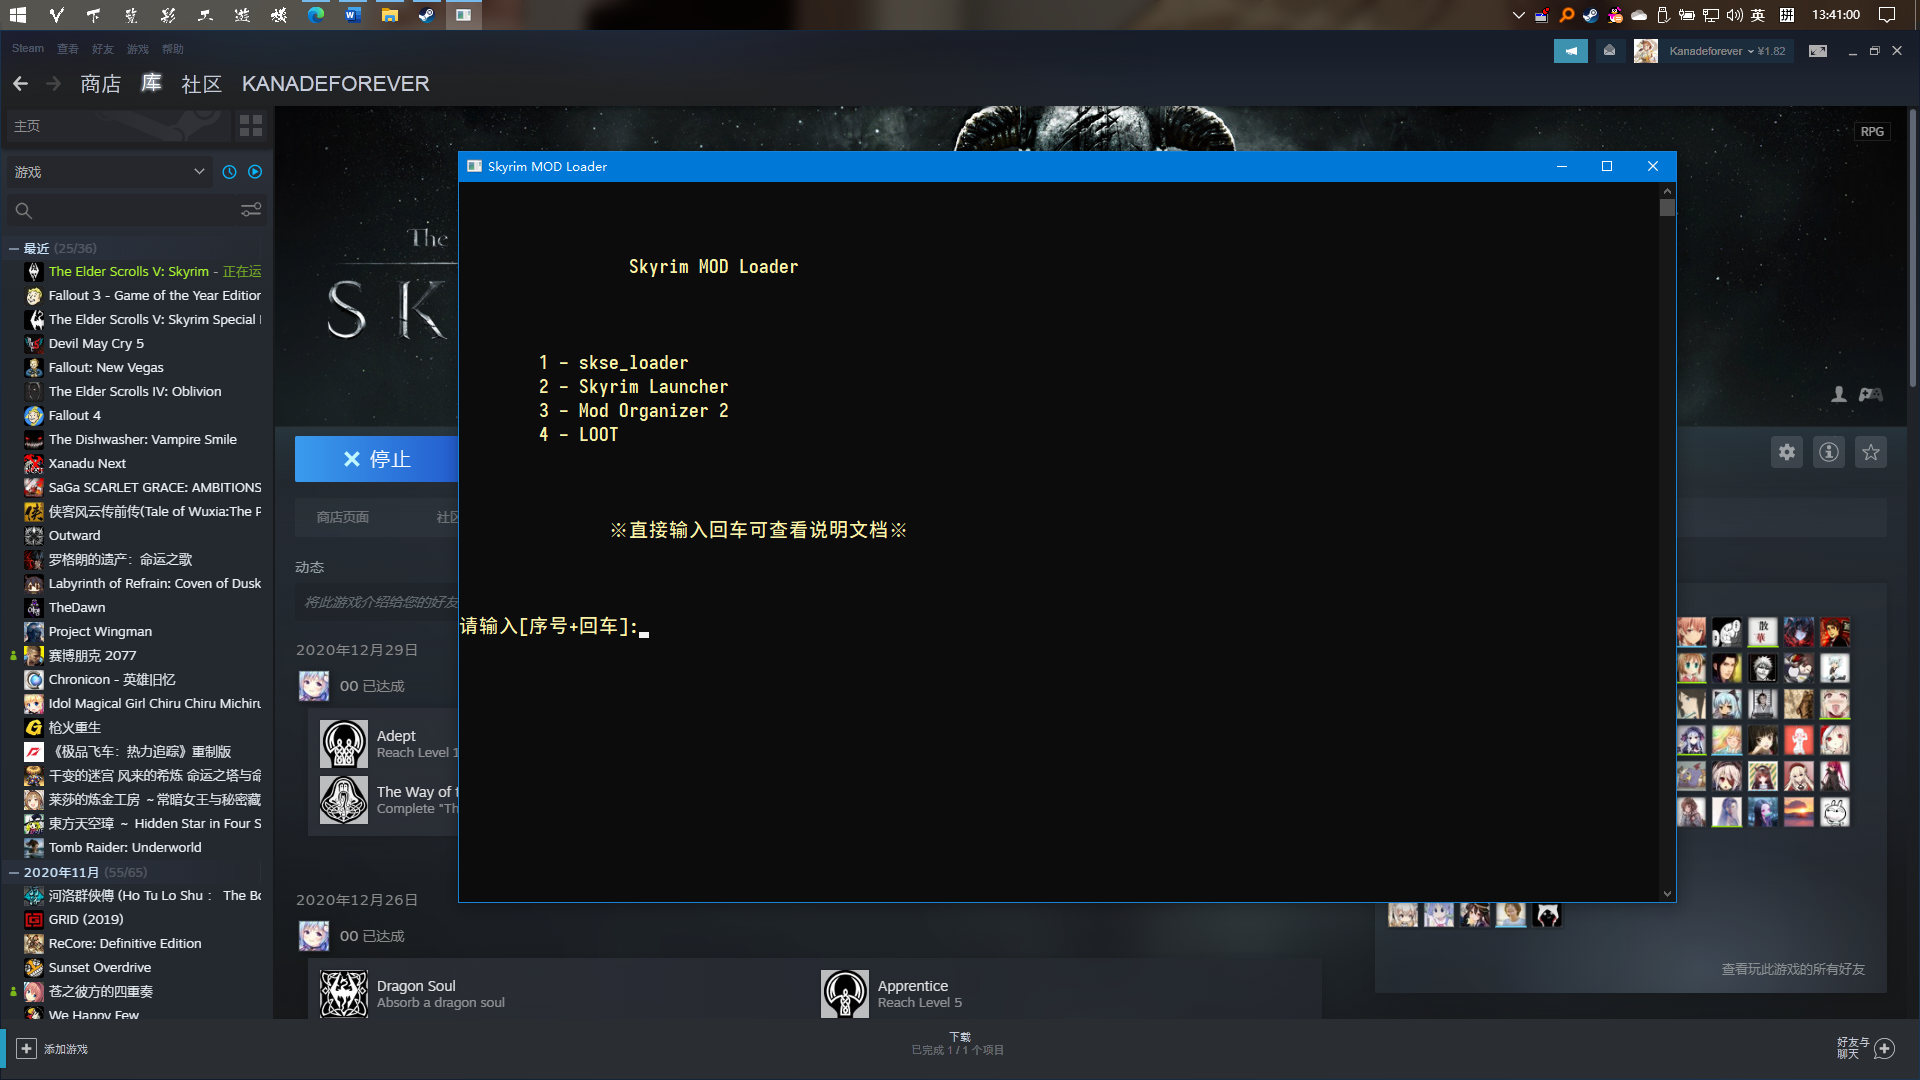Open the 好友 menu in Steam
Viewport: 1920px width, 1080px height.
click(x=102, y=49)
